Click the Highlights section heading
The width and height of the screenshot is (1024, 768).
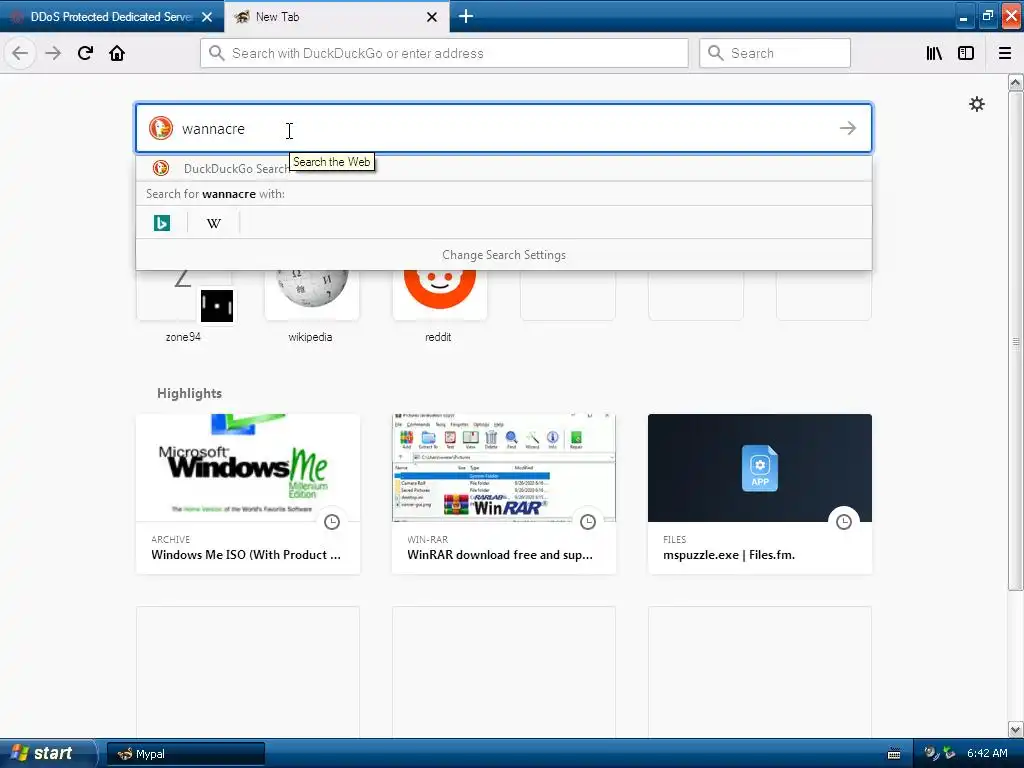[189, 393]
